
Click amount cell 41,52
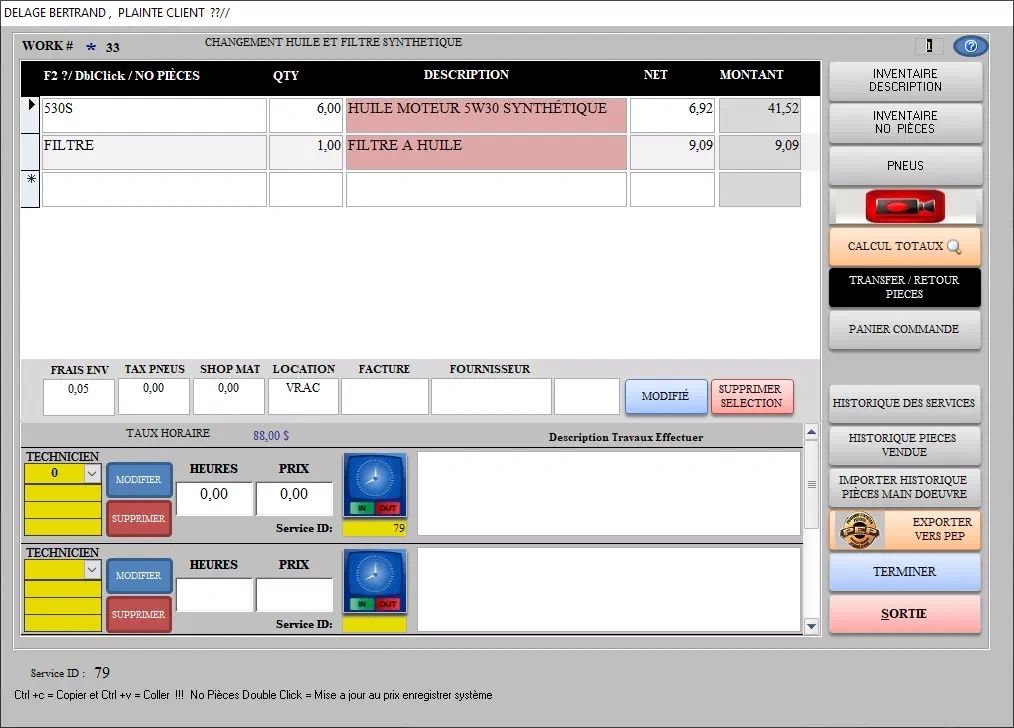pos(760,115)
